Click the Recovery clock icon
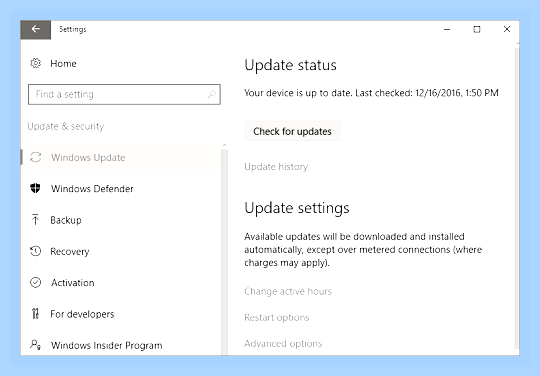 [x=35, y=251]
